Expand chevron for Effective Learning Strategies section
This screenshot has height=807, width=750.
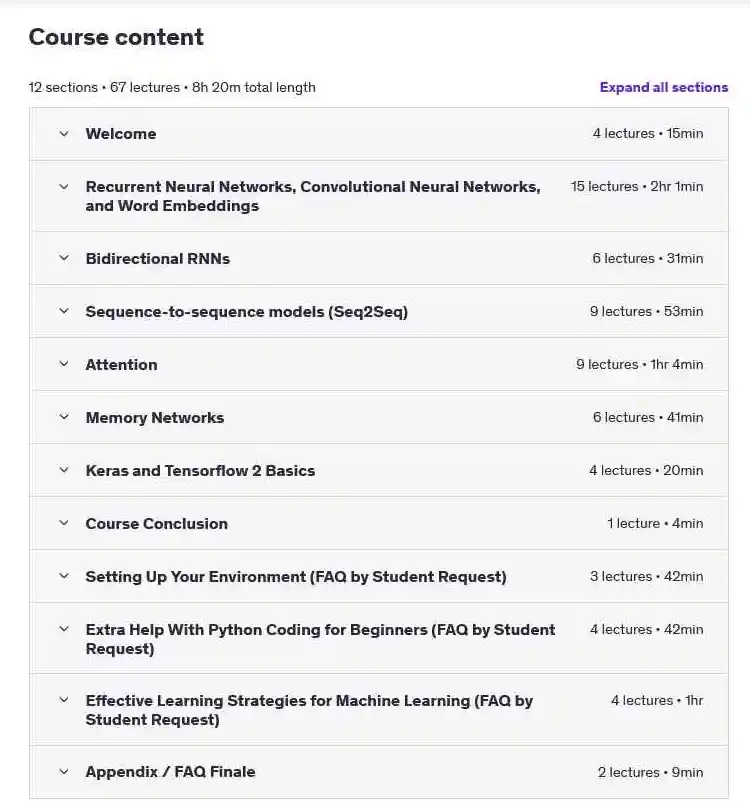click(x=64, y=700)
